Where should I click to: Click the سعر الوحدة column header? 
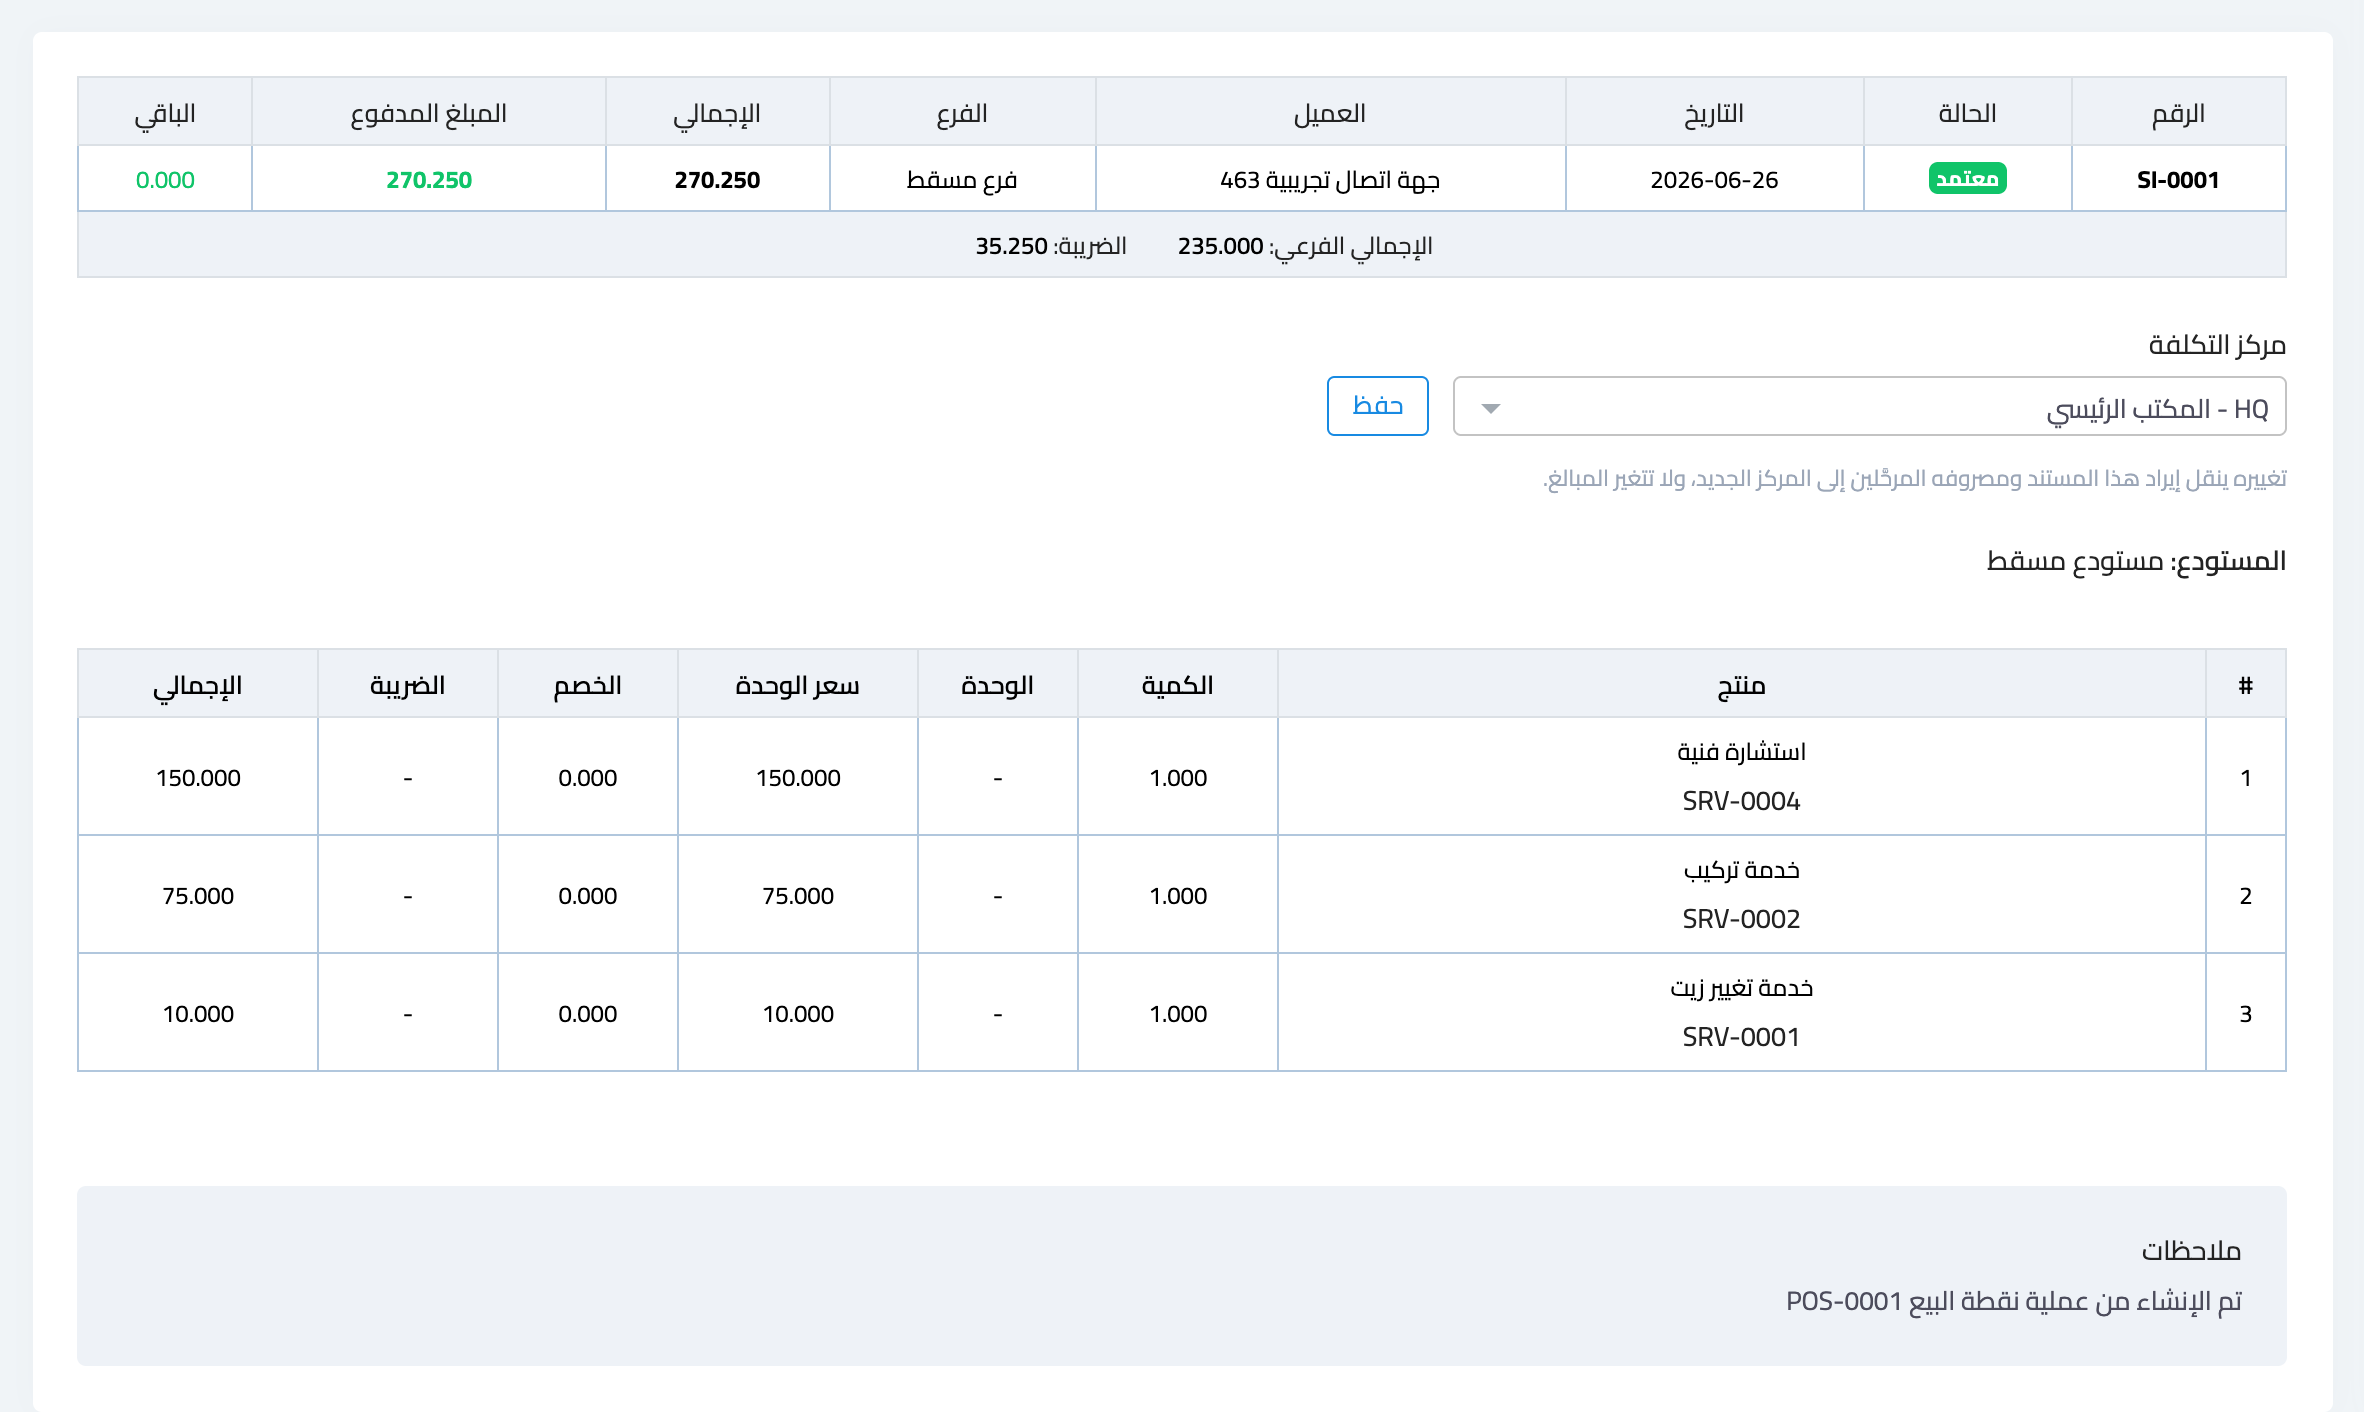(798, 685)
